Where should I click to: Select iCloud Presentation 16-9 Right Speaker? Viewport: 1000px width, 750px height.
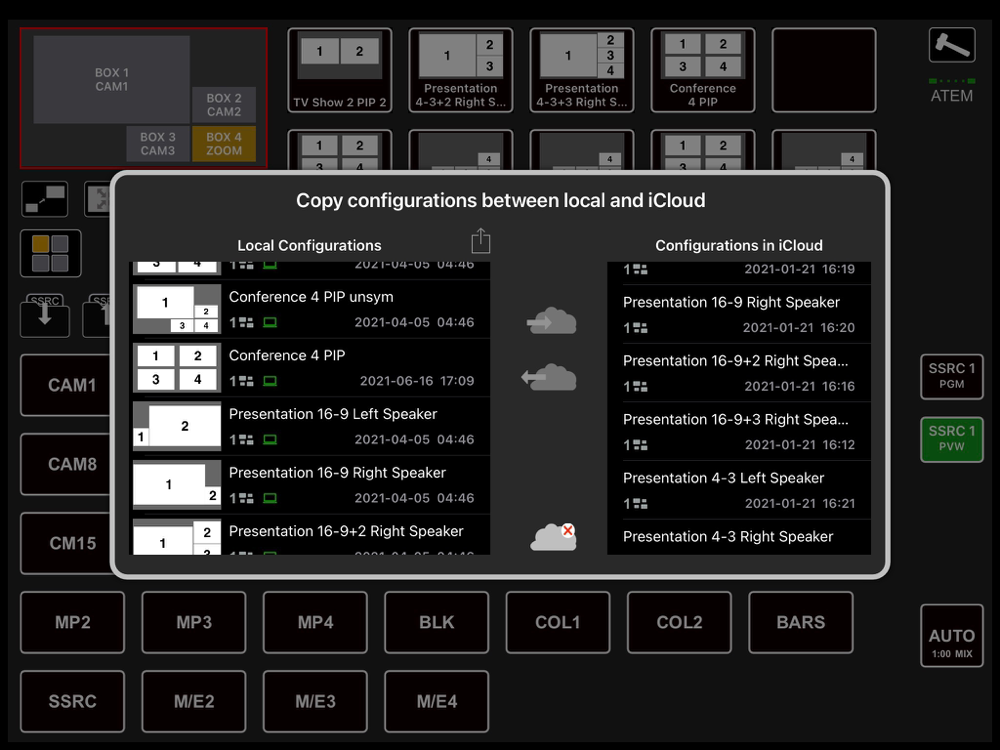tap(739, 314)
